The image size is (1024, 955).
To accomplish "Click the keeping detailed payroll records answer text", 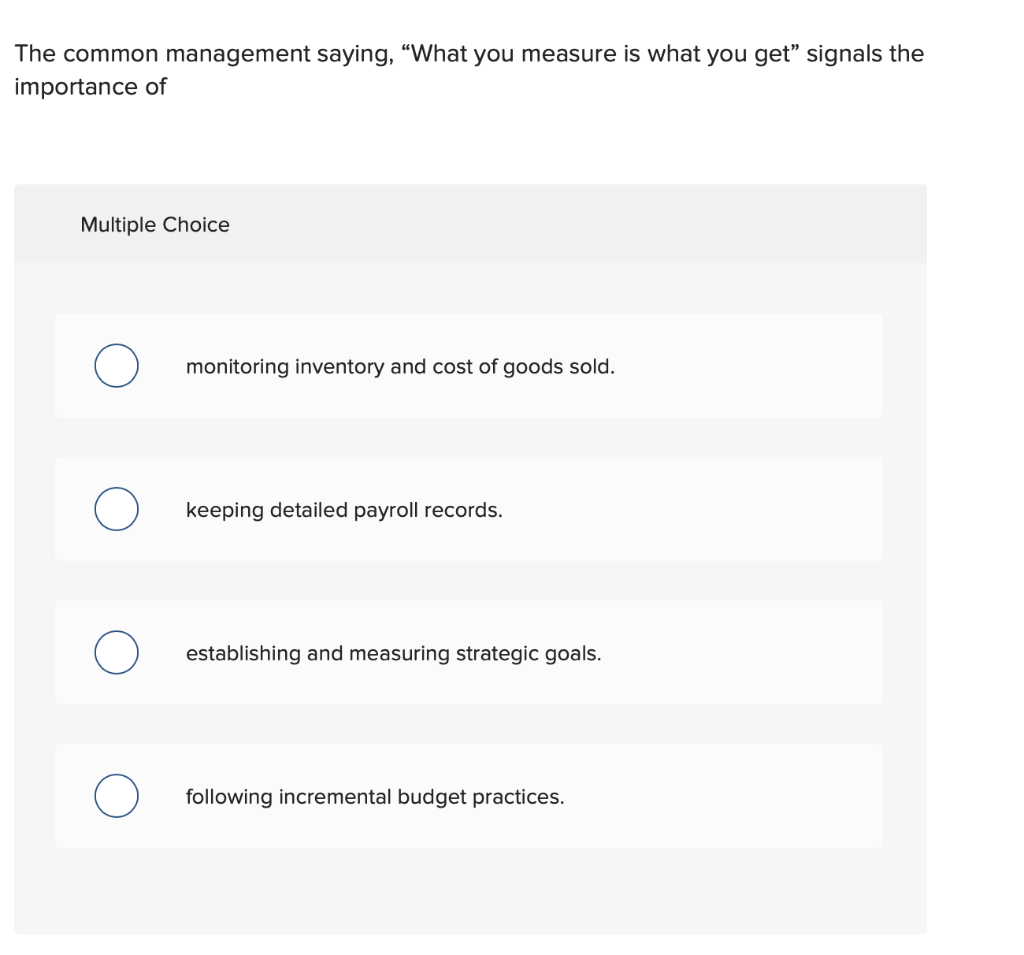I will point(344,510).
